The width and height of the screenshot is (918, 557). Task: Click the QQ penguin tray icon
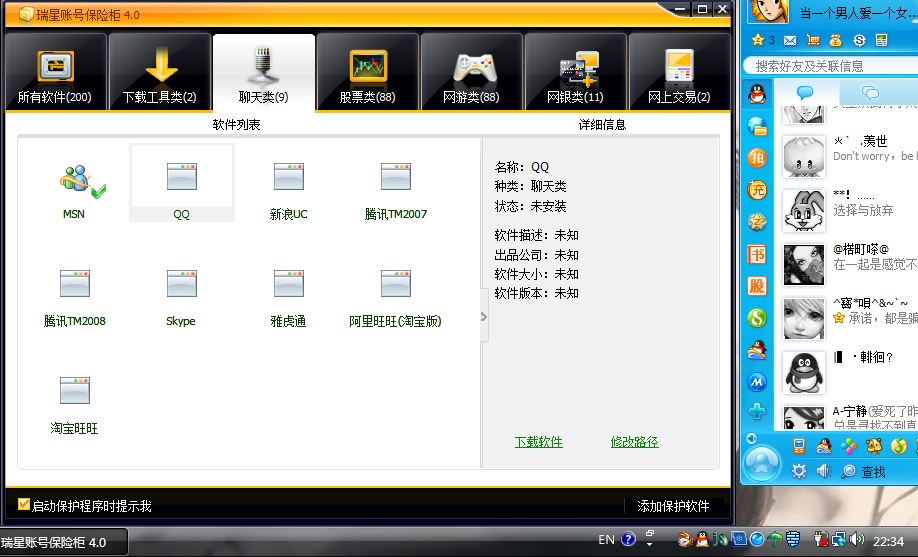pyautogui.click(x=701, y=539)
